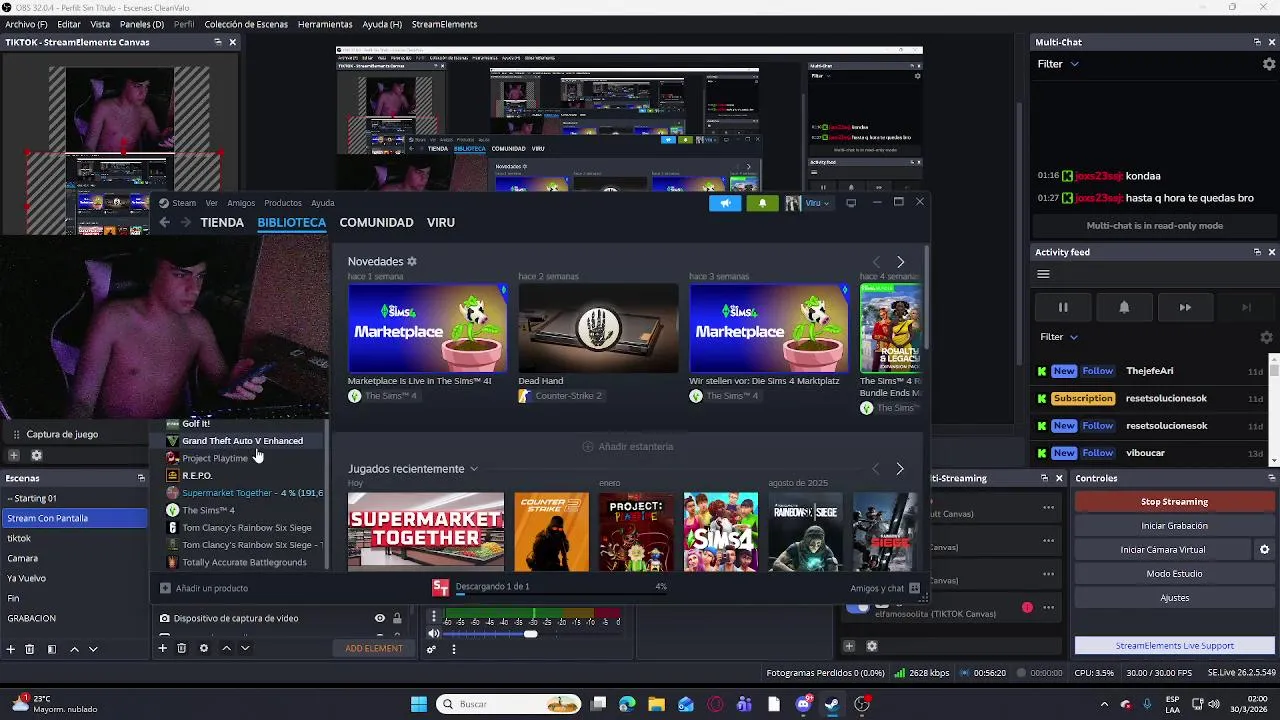This screenshot has width=1280, height=720.
Task: Open audio mixer three-dot menu beside gears
Action: coord(453,649)
